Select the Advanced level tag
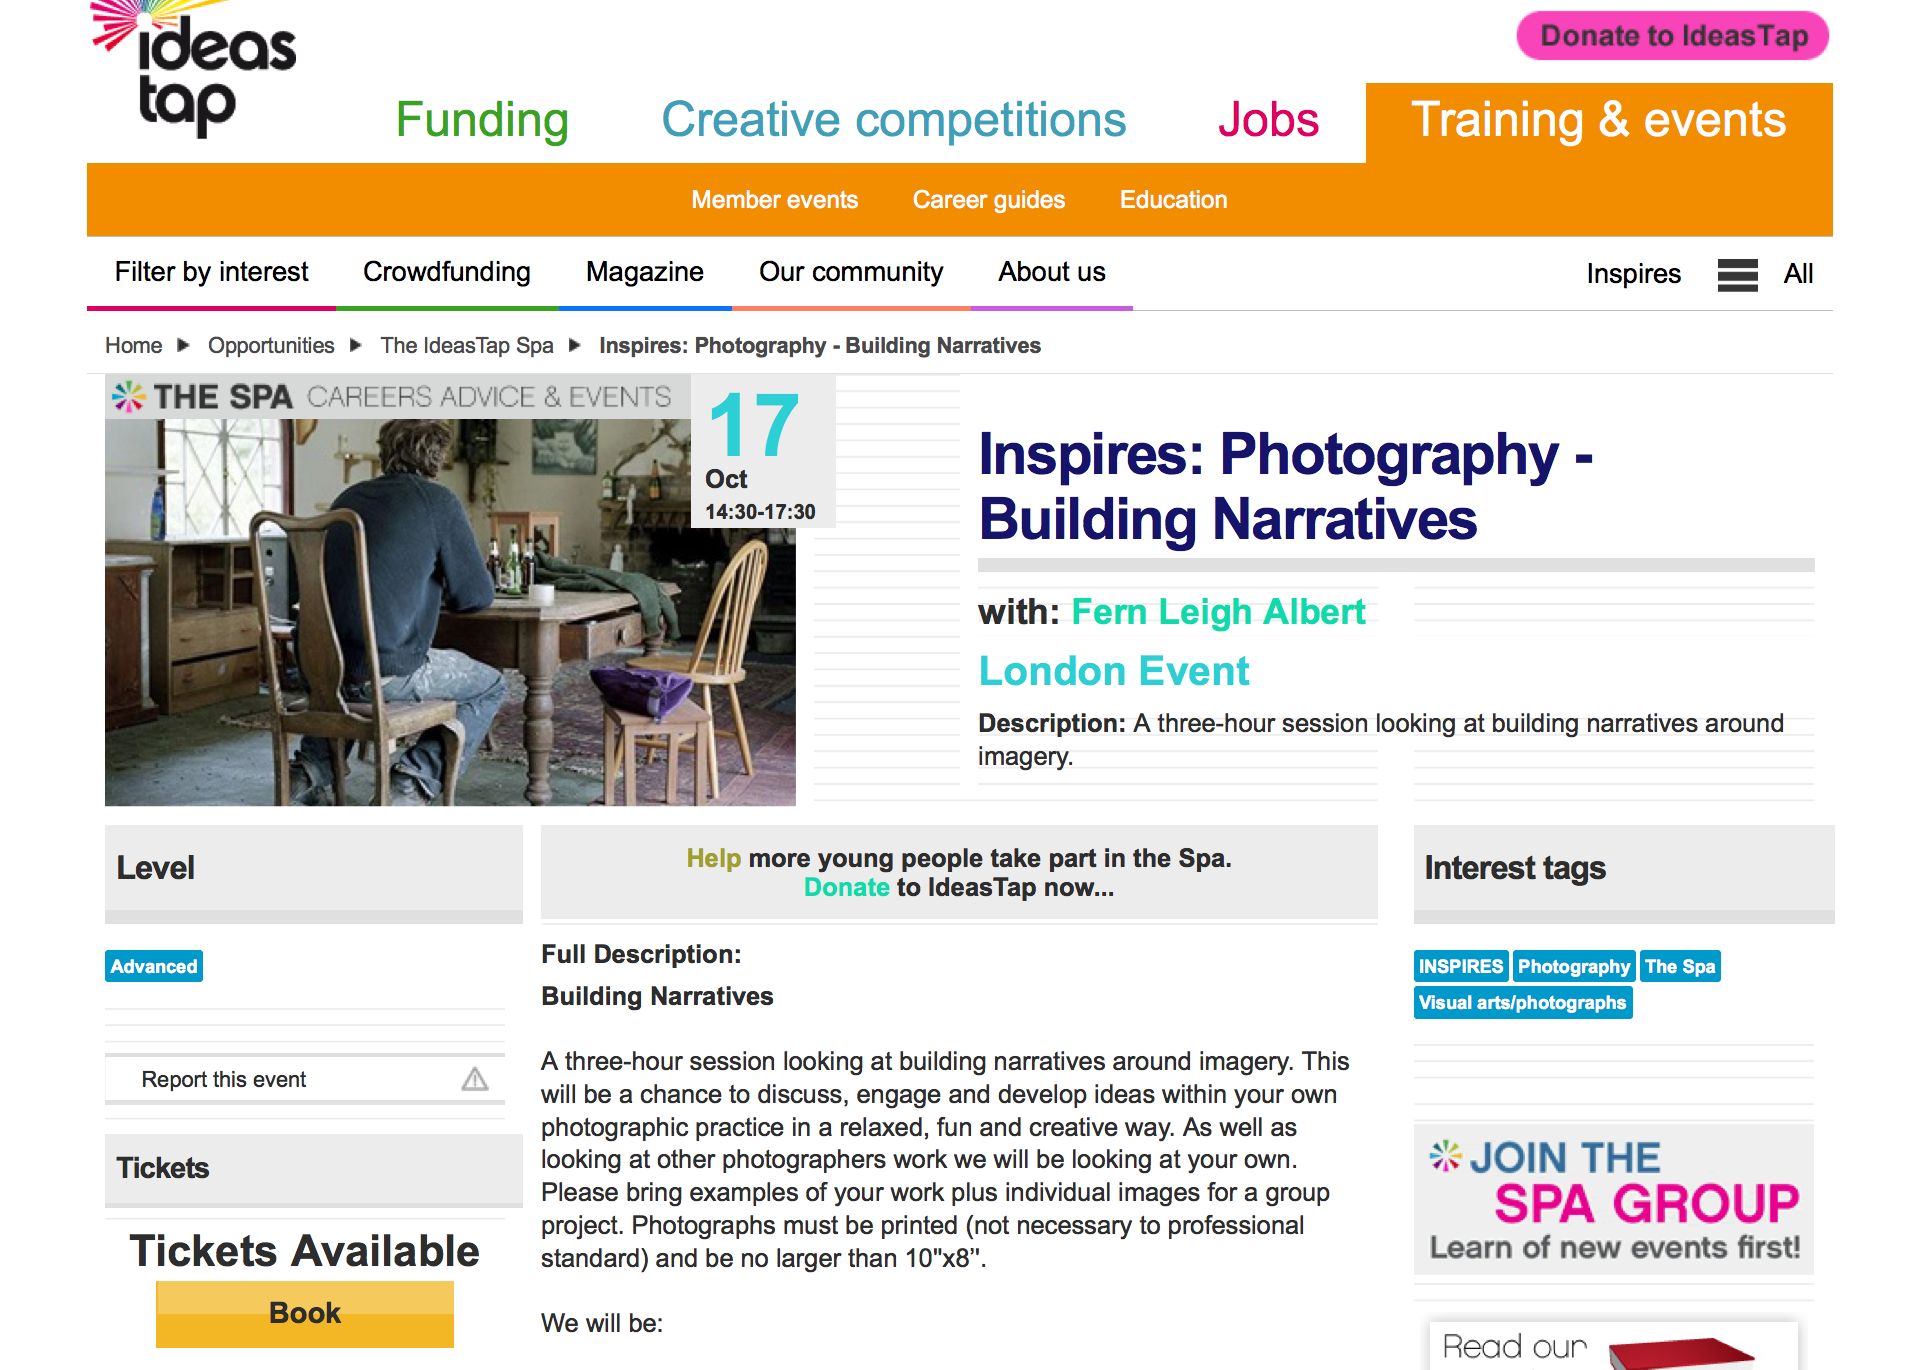 [x=154, y=966]
